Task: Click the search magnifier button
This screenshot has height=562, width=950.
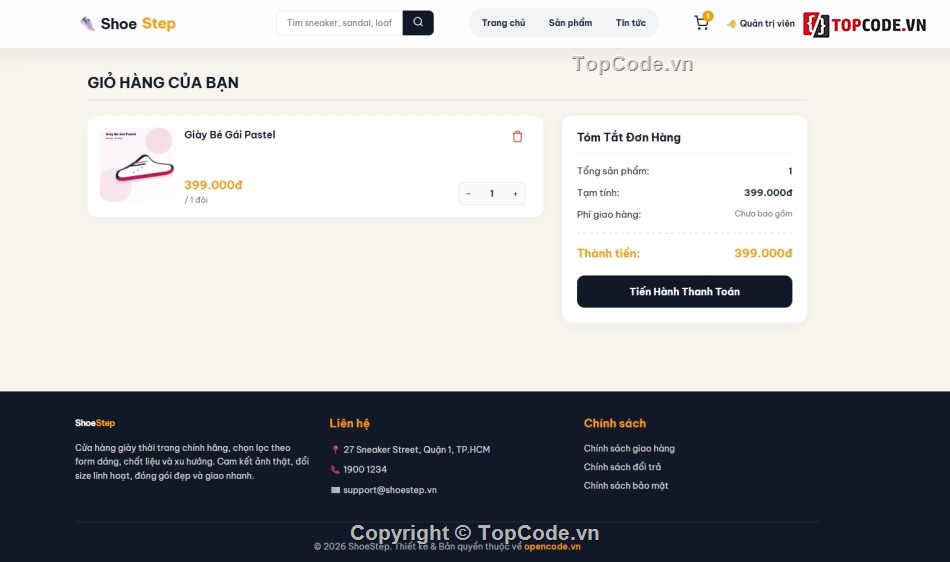Action: pyautogui.click(x=418, y=22)
